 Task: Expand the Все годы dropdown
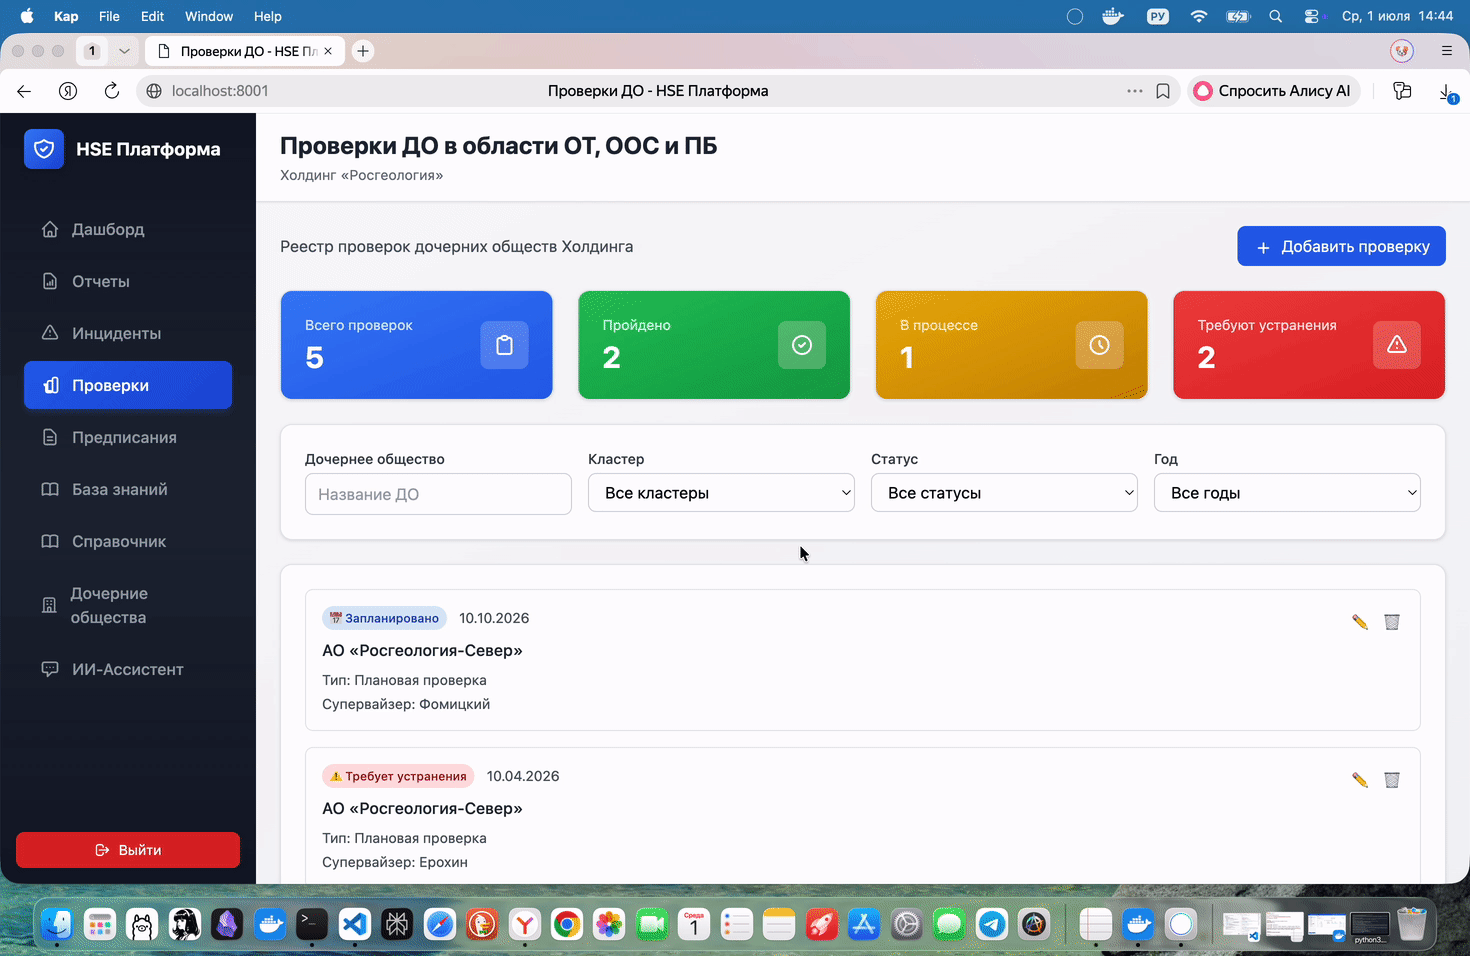pos(1287,493)
